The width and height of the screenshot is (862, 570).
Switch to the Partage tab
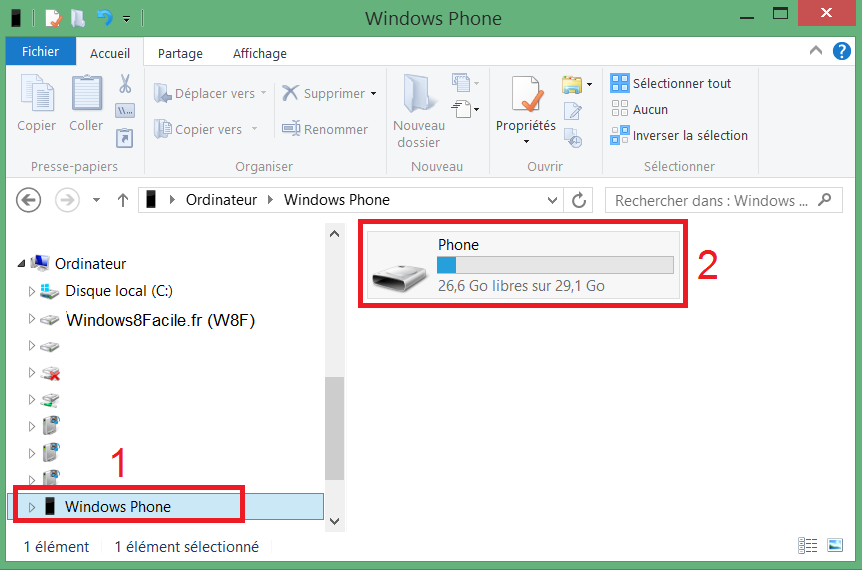(x=180, y=53)
